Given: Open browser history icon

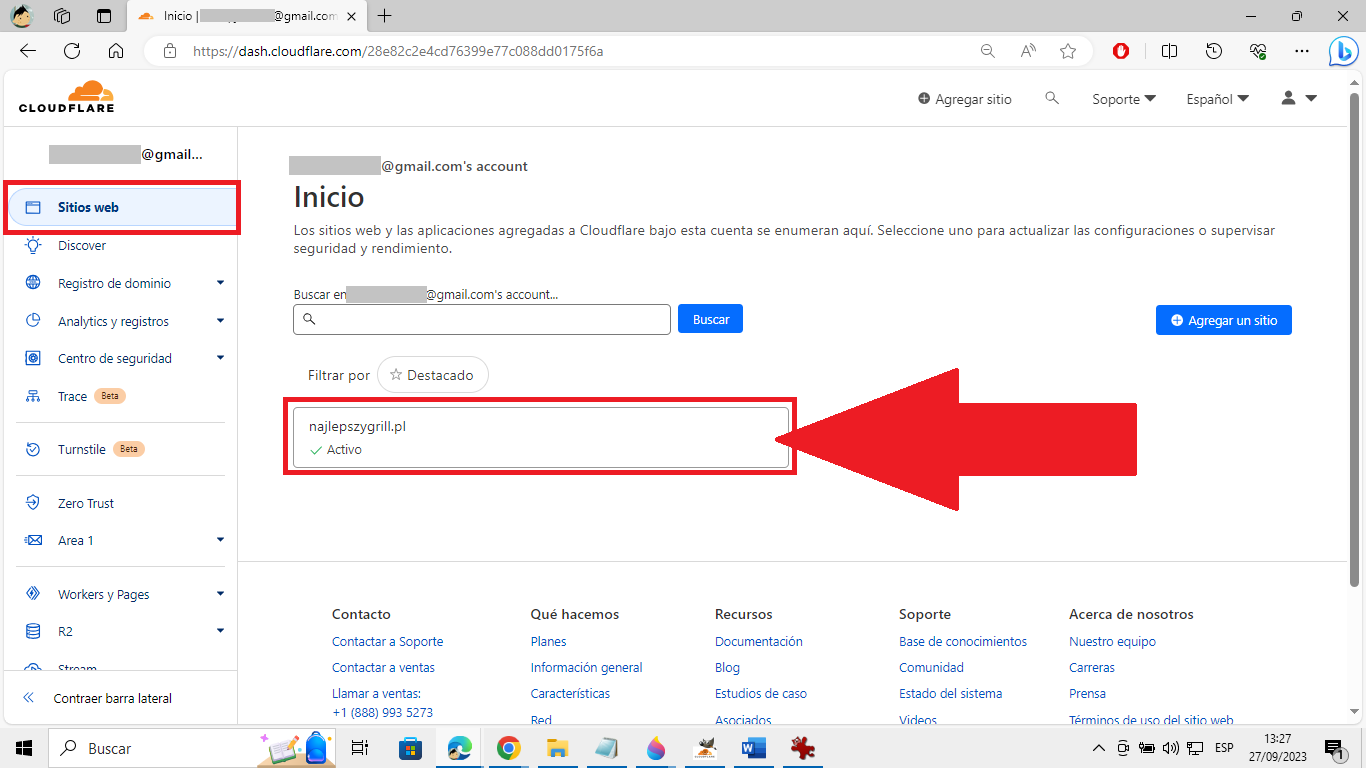Looking at the screenshot, I should (1214, 51).
